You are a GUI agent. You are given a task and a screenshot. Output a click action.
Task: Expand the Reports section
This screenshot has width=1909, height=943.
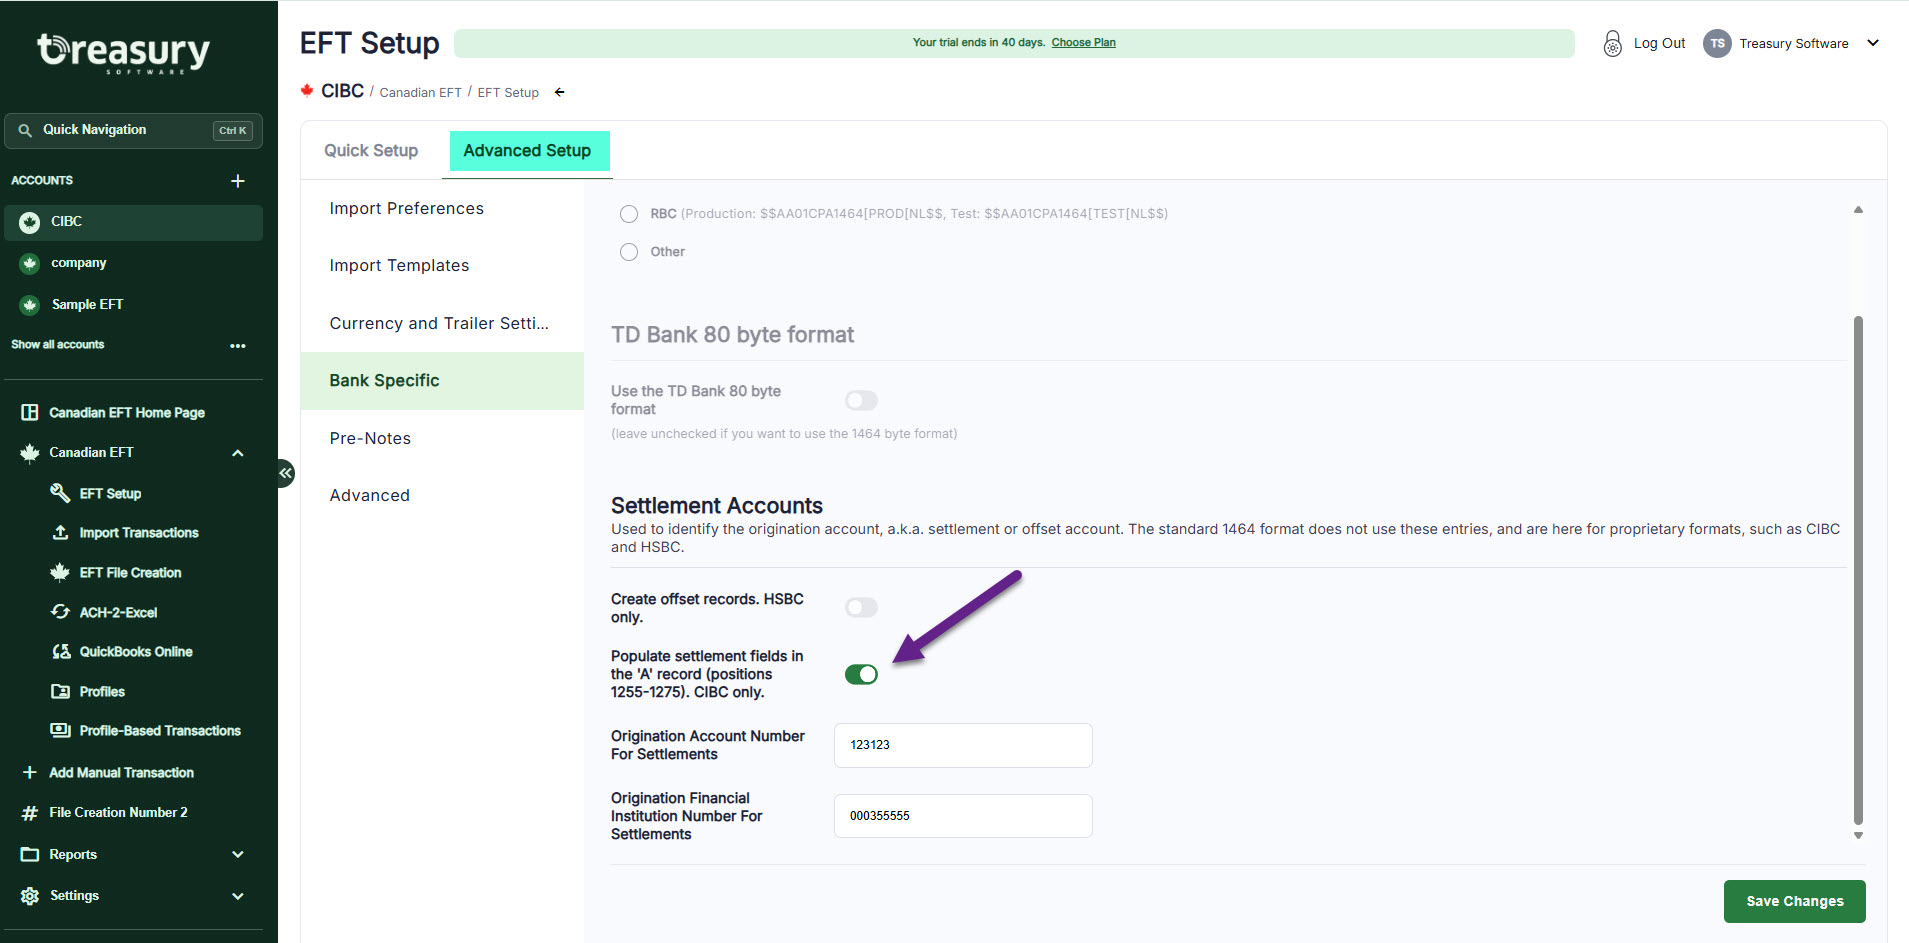coord(238,855)
